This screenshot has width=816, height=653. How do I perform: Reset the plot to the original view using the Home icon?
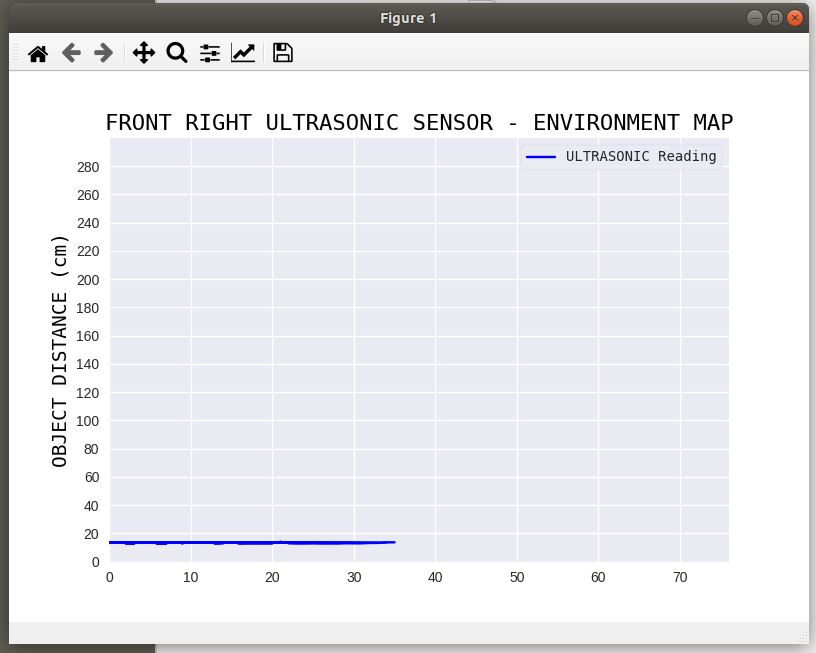coord(38,53)
